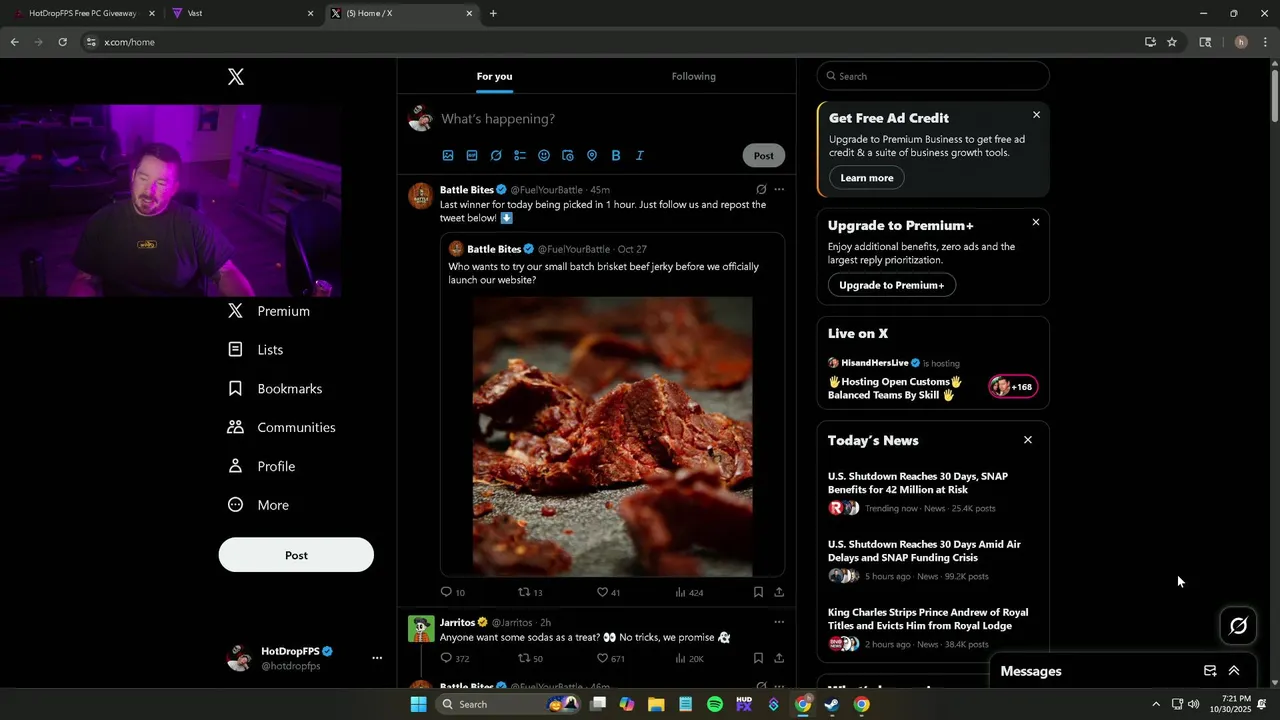Click the floating Grok button
This screenshot has height=720, width=1280.
pos(1238,626)
